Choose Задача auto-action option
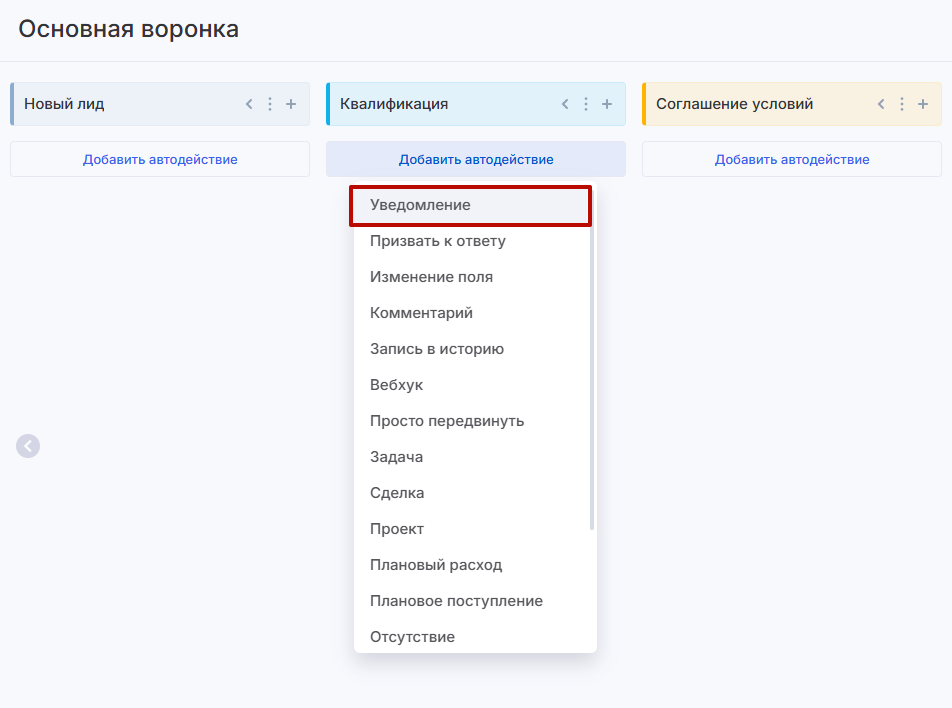952x708 pixels. click(396, 457)
